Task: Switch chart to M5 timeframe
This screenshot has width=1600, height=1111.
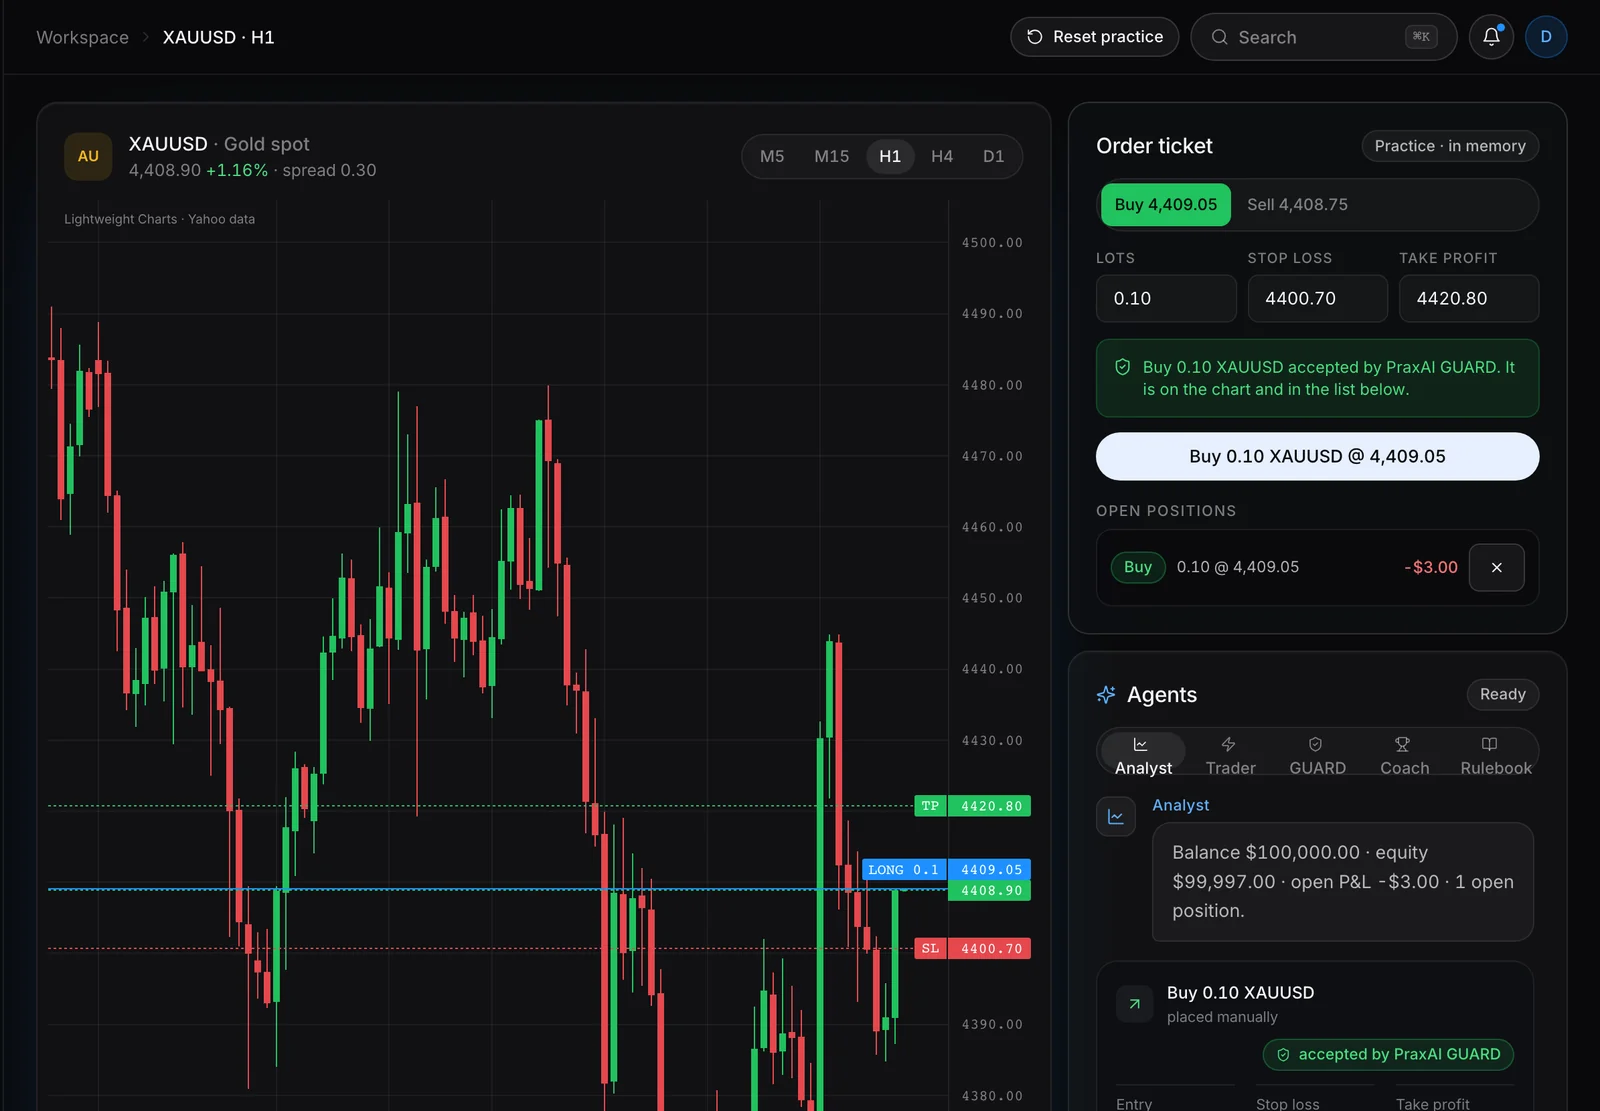Action: [x=772, y=156]
